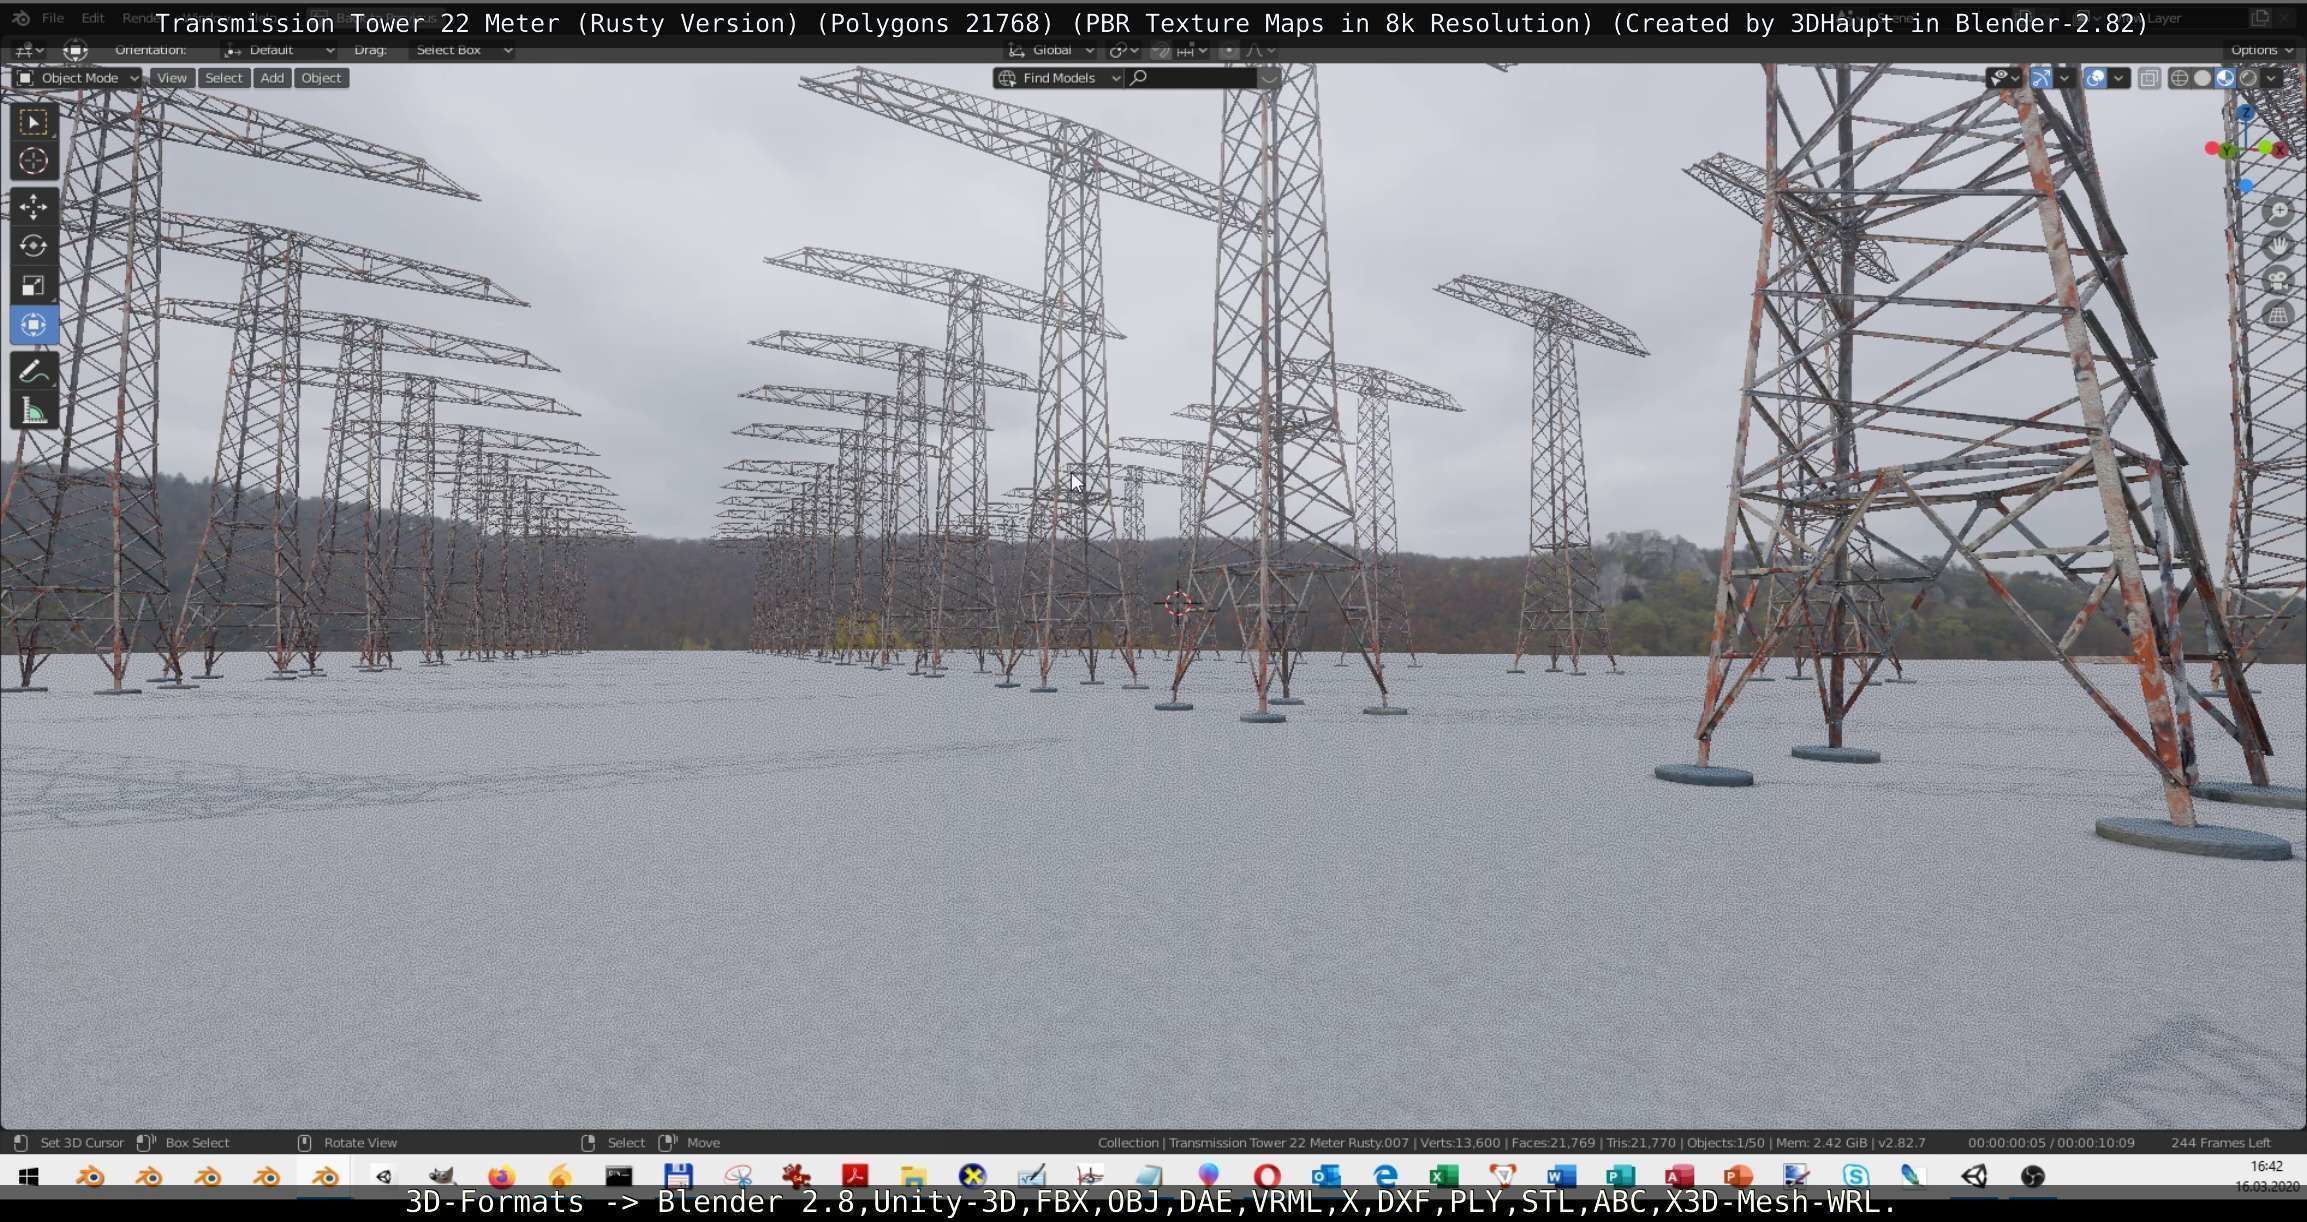Screen dimensions: 2307x1222
Task: Open Excel from the taskbar
Action: (1444, 1176)
